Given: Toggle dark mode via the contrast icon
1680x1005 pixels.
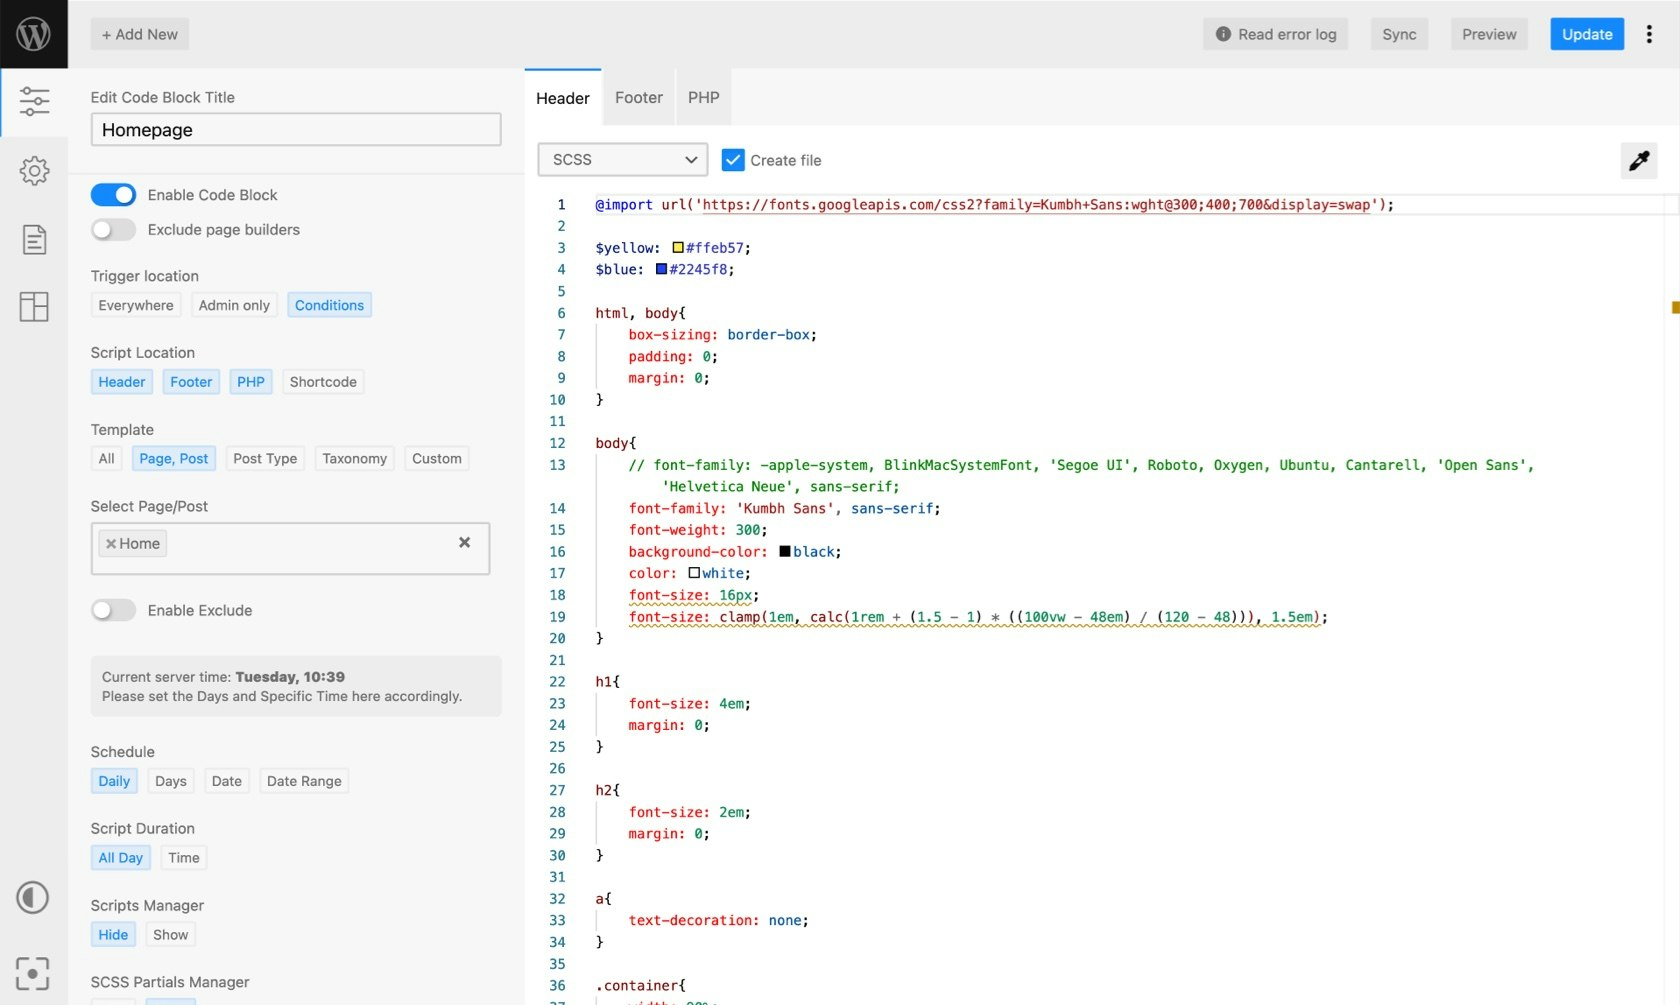Looking at the screenshot, I should (33, 898).
